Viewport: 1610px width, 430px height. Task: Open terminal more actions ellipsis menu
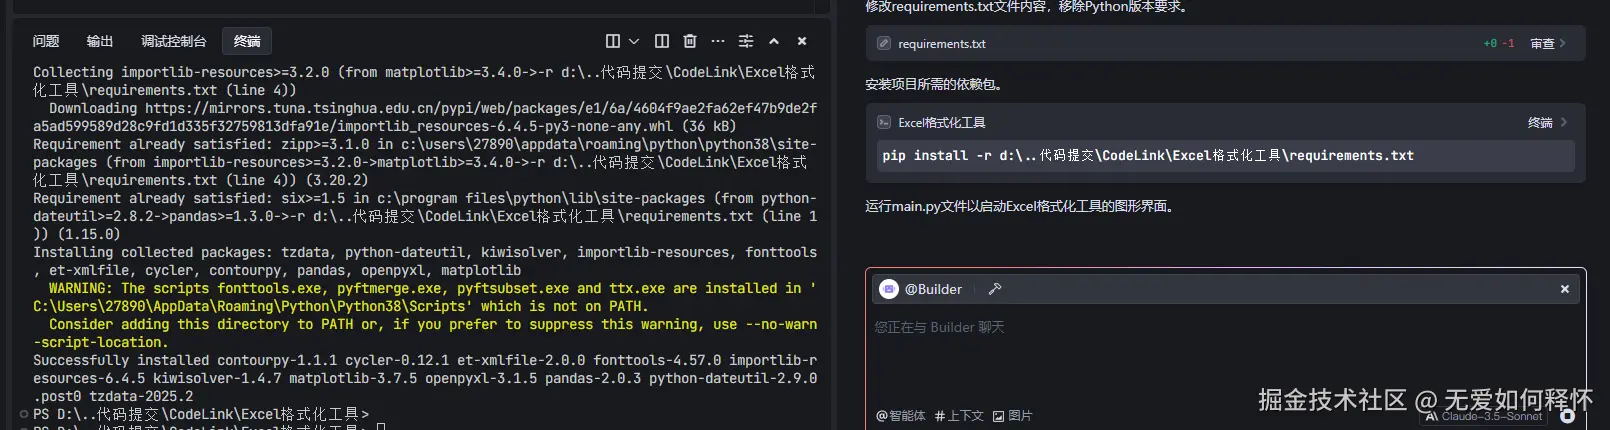coord(717,41)
